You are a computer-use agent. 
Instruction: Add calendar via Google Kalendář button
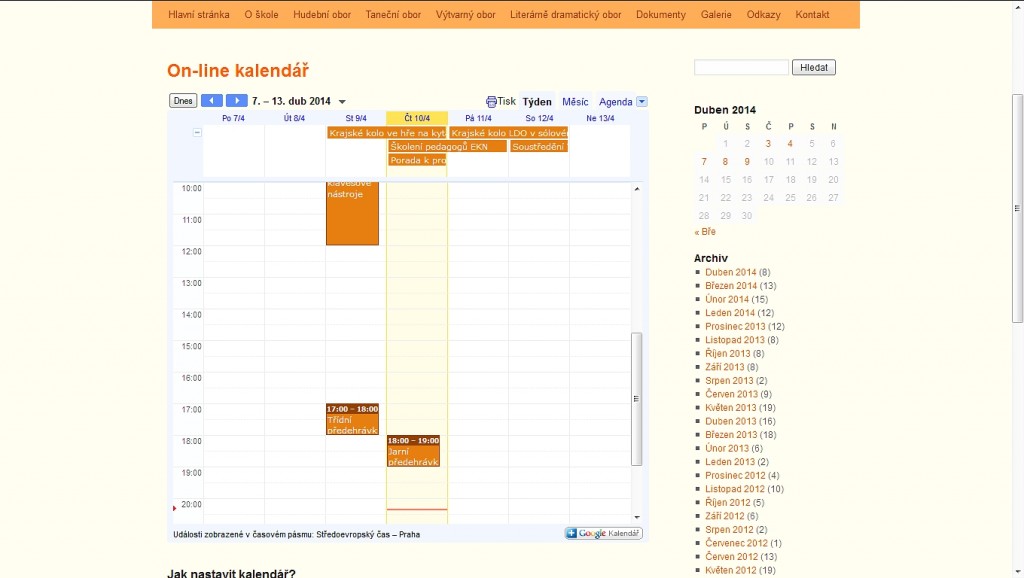603,534
